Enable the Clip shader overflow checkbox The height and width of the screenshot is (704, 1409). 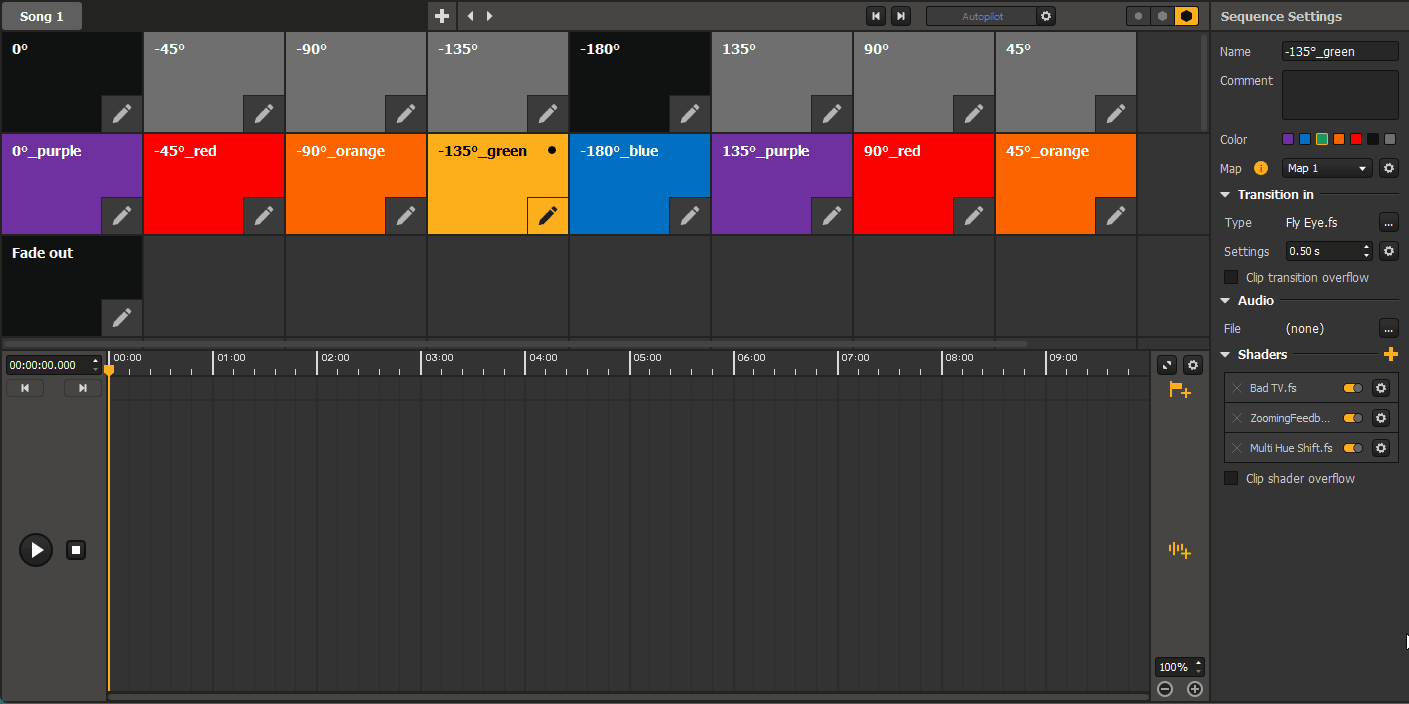click(x=1230, y=478)
